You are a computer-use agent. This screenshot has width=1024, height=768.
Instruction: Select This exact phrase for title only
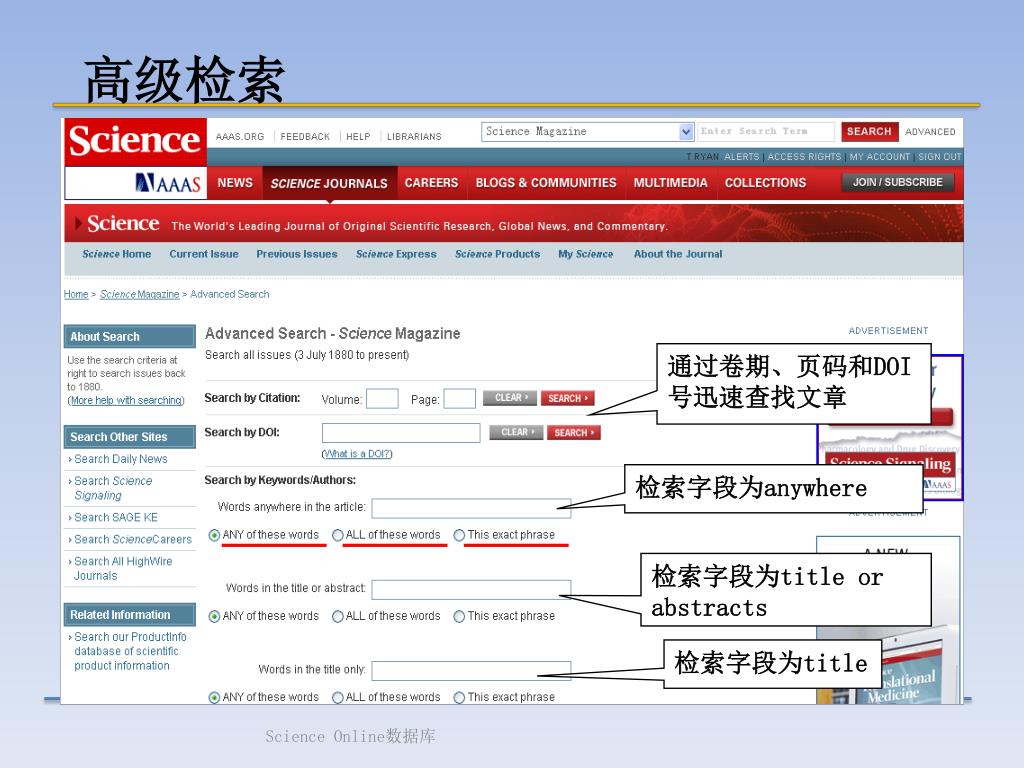coord(459,697)
